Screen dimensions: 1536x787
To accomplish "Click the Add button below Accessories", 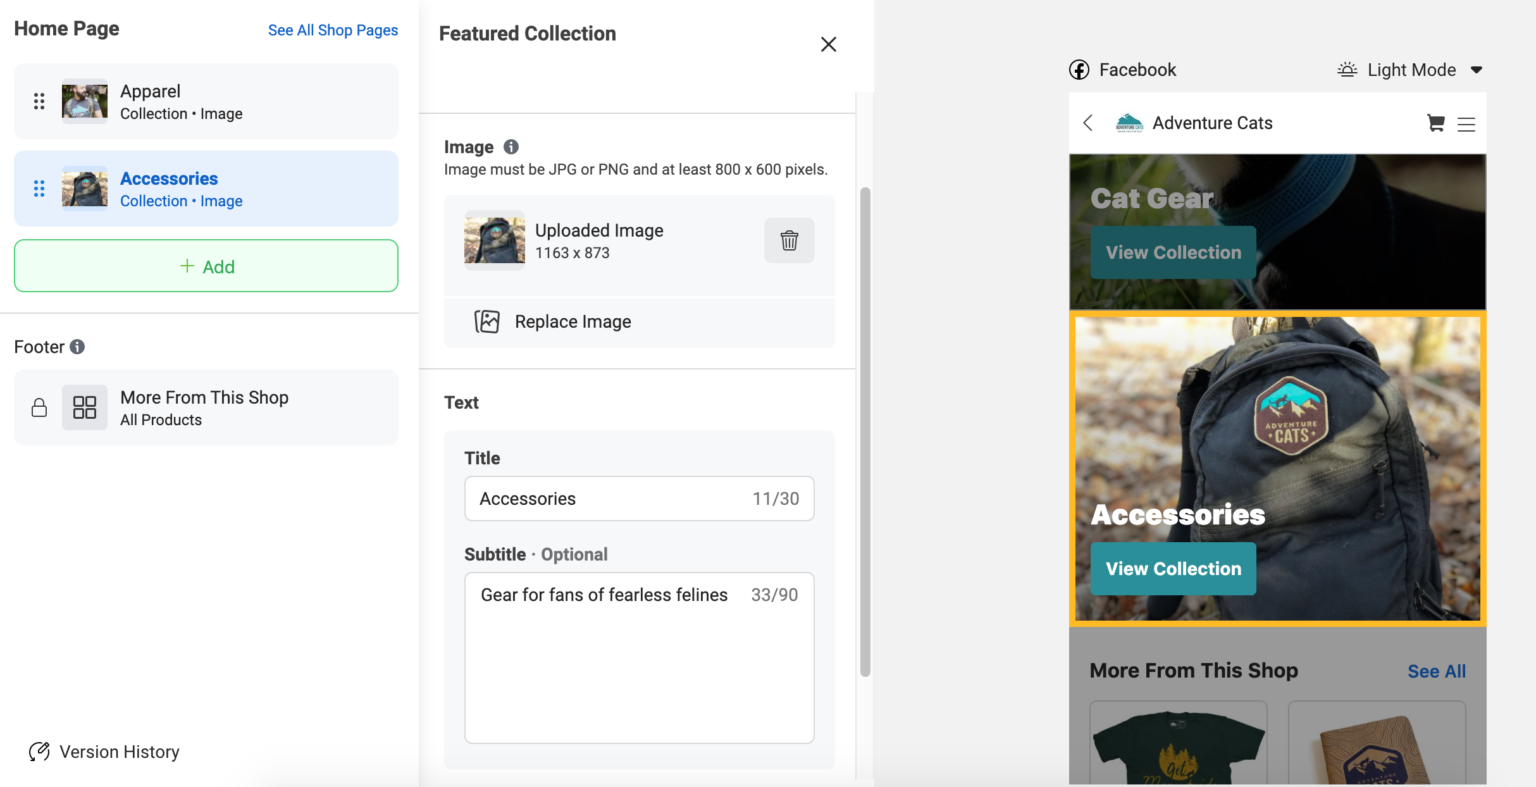I will pyautogui.click(x=205, y=266).
